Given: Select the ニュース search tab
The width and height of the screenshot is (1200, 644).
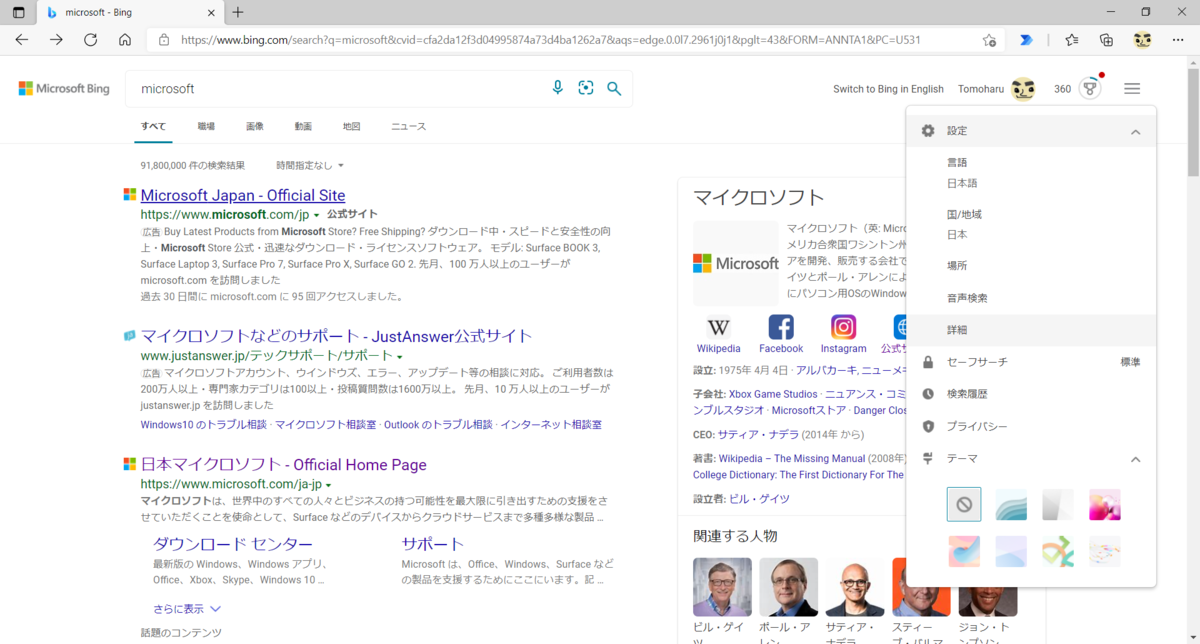Looking at the screenshot, I should 408,127.
